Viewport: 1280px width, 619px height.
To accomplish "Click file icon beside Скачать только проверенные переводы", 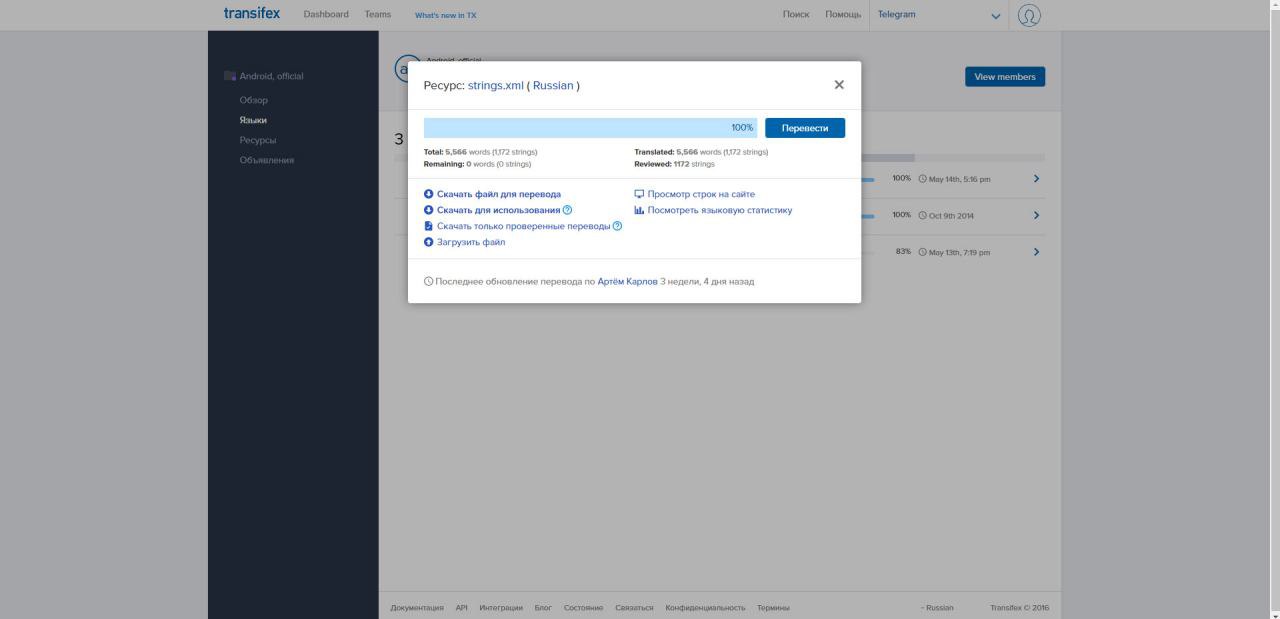I will [429, 226].
